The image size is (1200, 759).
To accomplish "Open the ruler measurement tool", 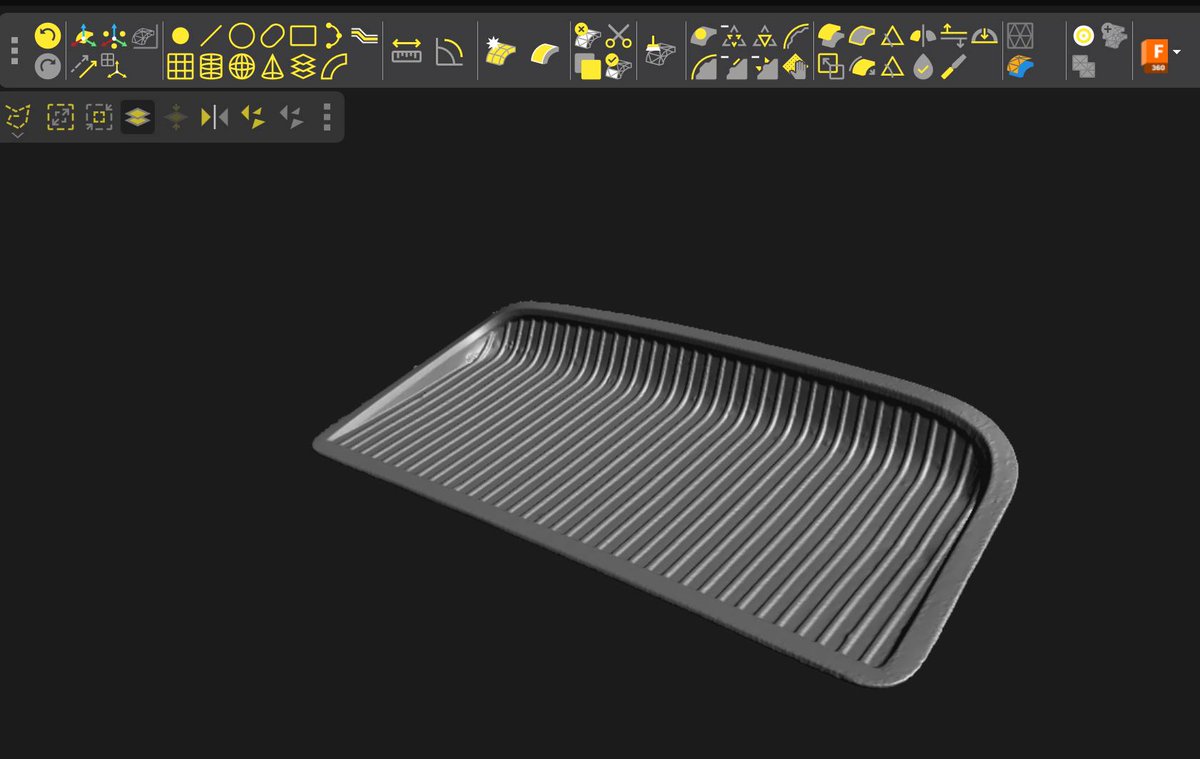I will tap(407, 53).
